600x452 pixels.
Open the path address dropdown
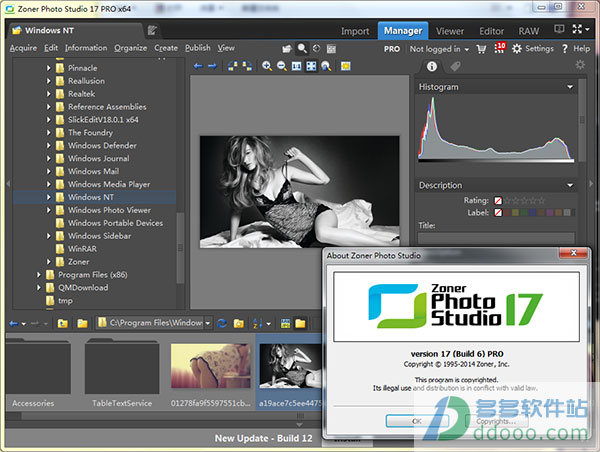tap(208, 323)
